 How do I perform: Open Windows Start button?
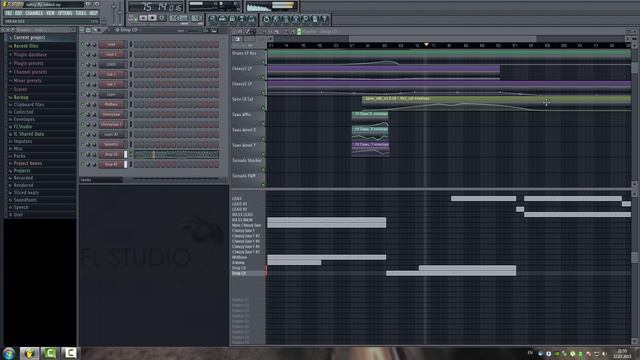click(x=9, y=353)
